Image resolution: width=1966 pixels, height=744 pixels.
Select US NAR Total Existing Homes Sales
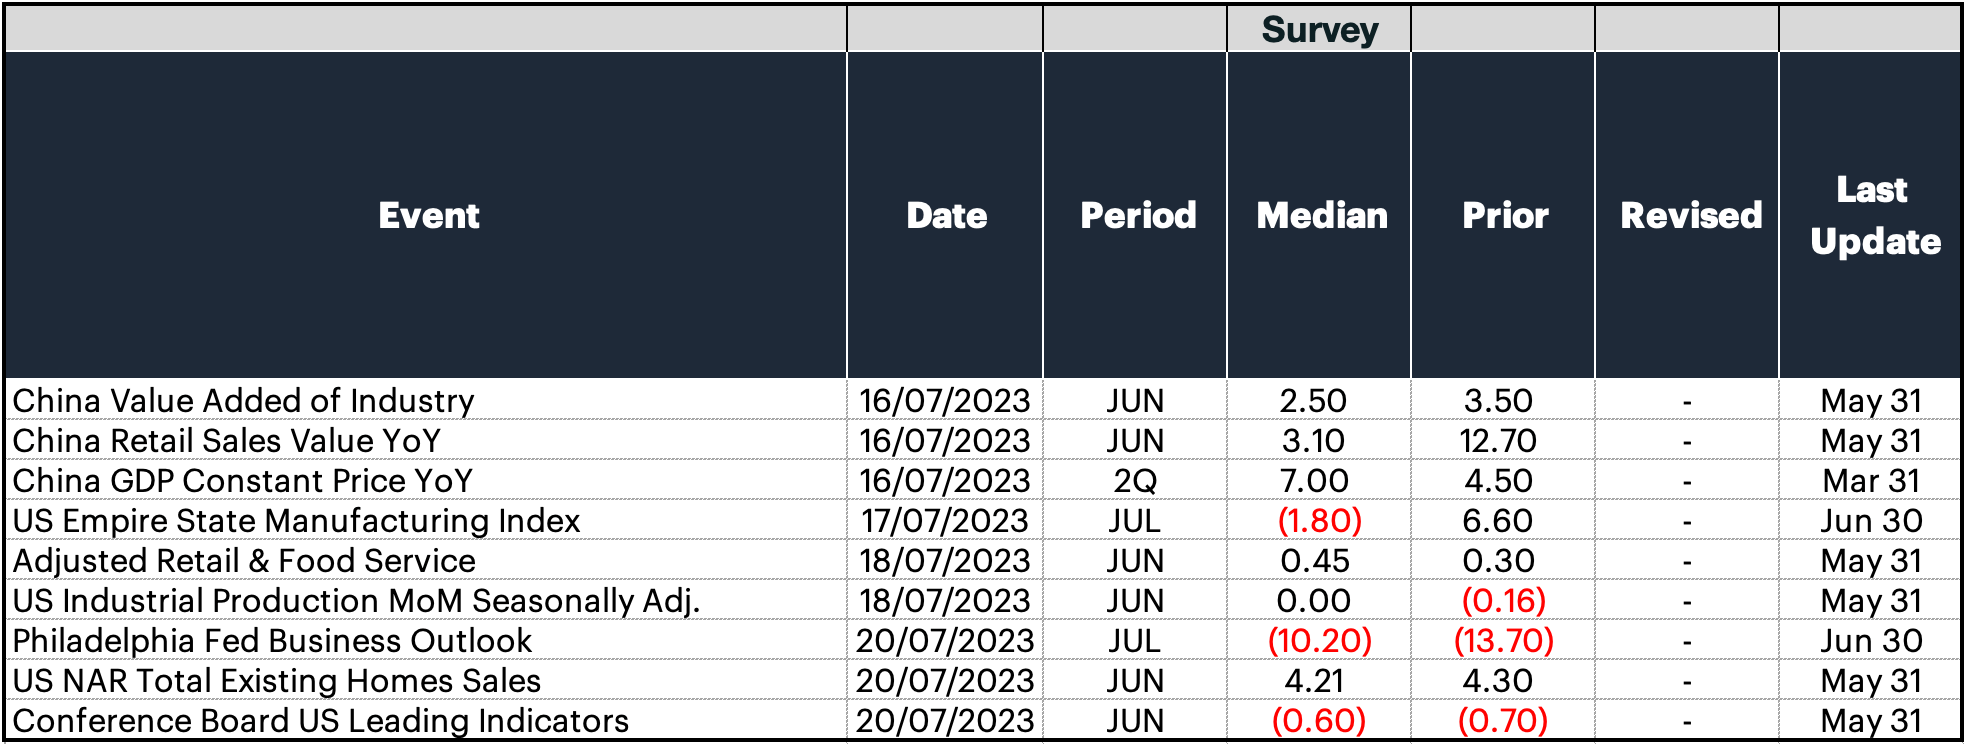pos(276,681)
